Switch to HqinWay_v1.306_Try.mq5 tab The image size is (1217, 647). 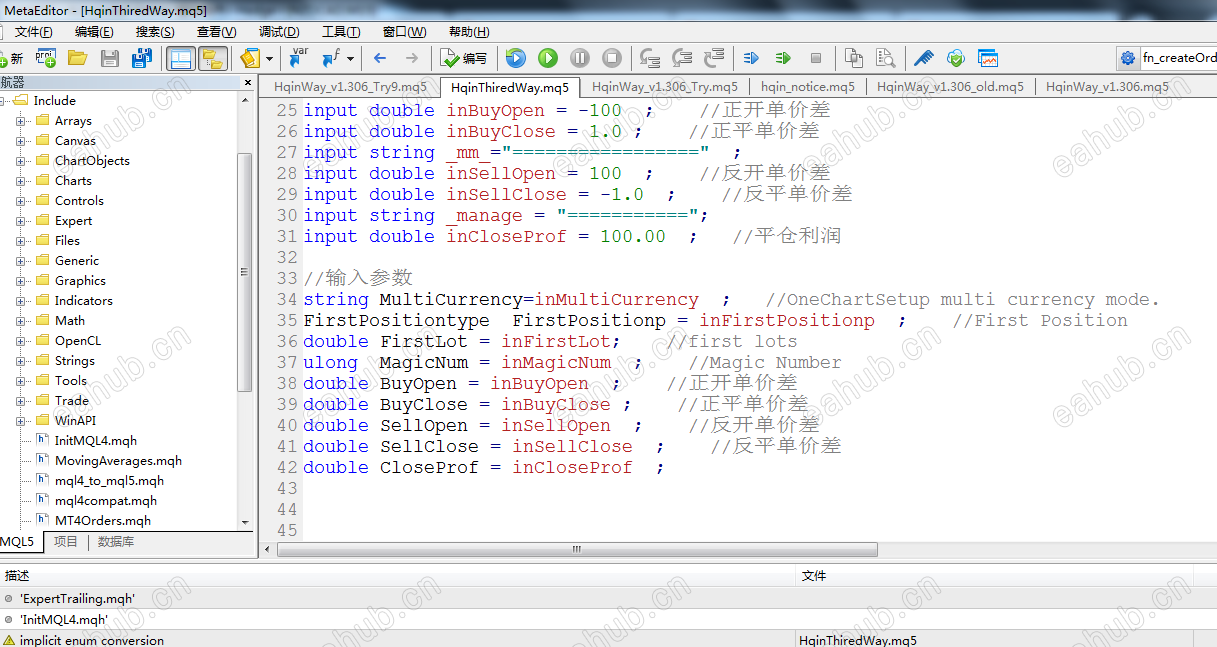click(665, 87)
